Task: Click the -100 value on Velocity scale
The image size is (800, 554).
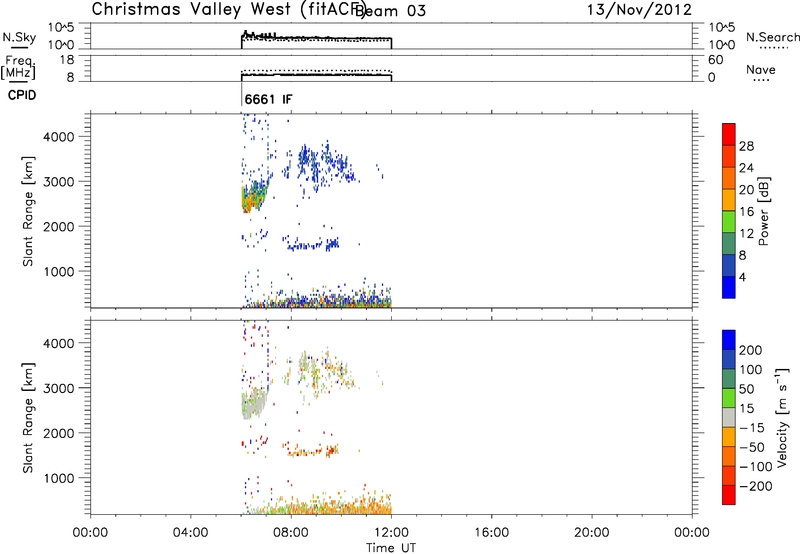Action: (756, 467)
